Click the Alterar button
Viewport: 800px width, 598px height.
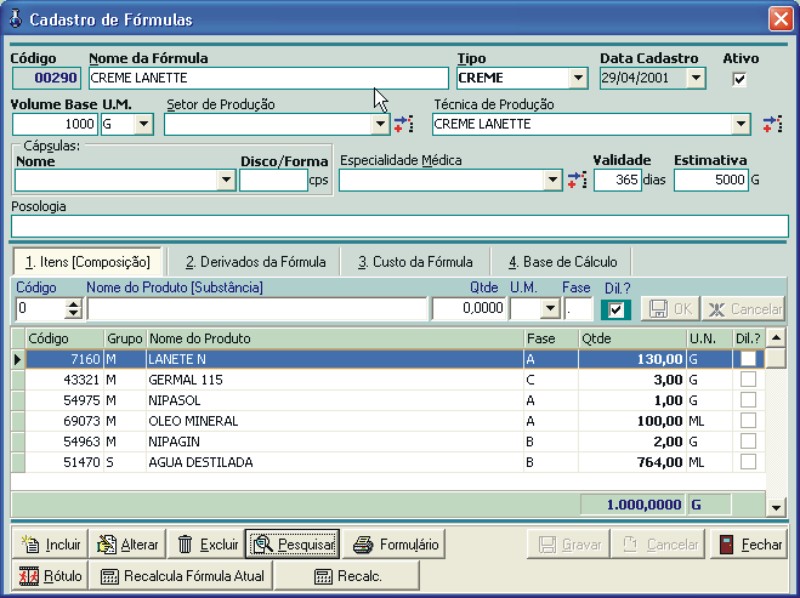point(128,544)
